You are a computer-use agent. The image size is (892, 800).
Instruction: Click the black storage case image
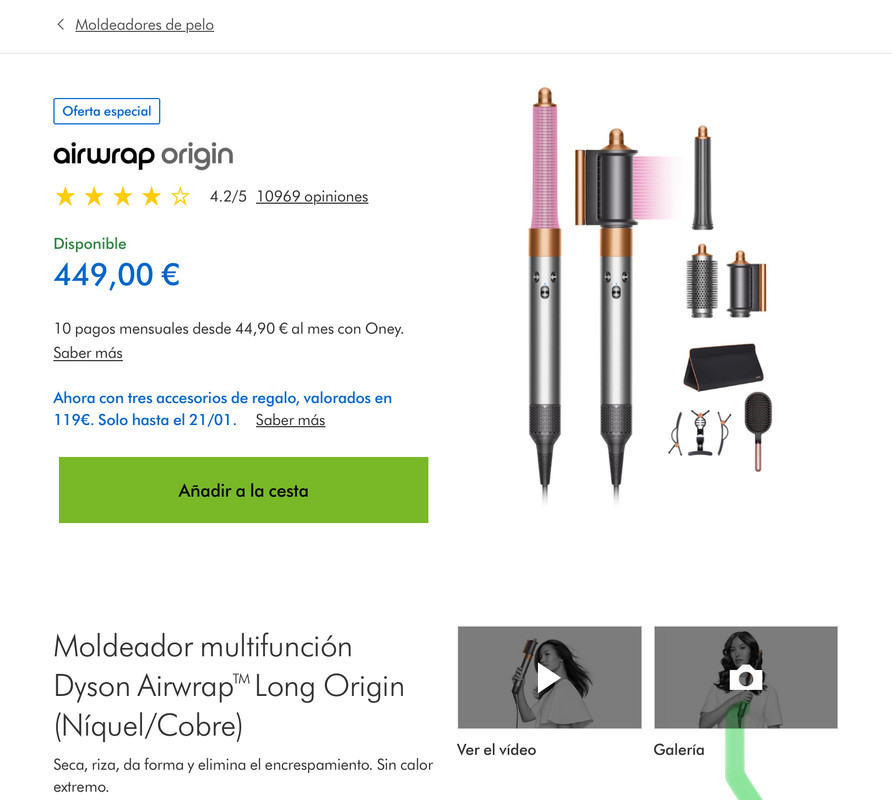coord(723,366)
